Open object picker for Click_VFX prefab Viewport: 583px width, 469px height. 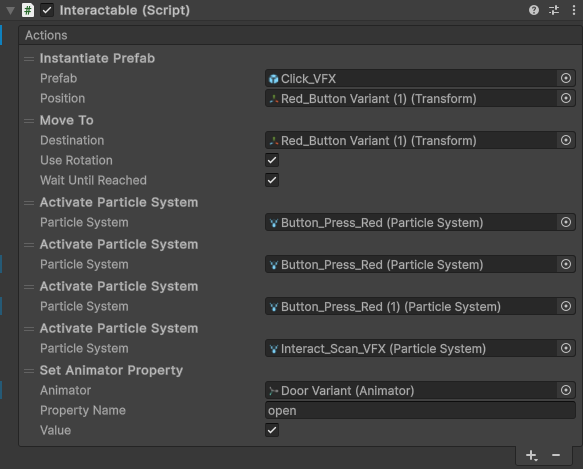click(566, 78)
